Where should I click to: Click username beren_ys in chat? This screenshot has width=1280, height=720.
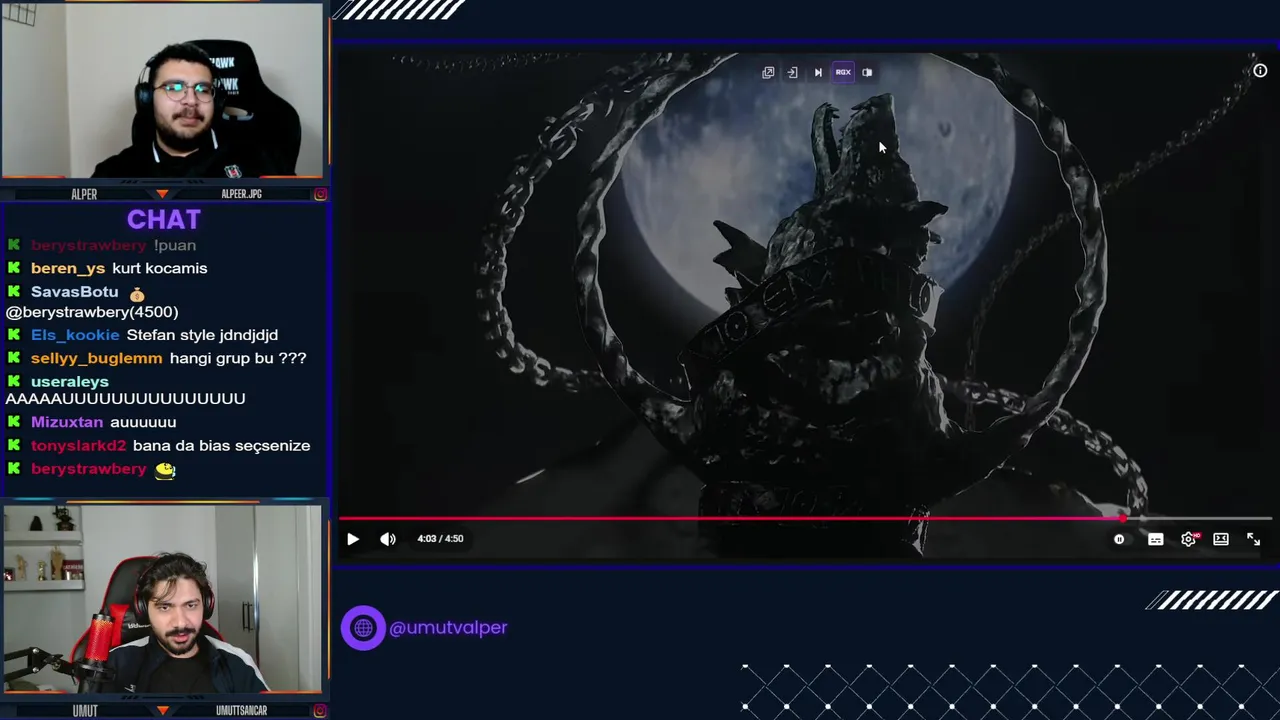[68, 268]
